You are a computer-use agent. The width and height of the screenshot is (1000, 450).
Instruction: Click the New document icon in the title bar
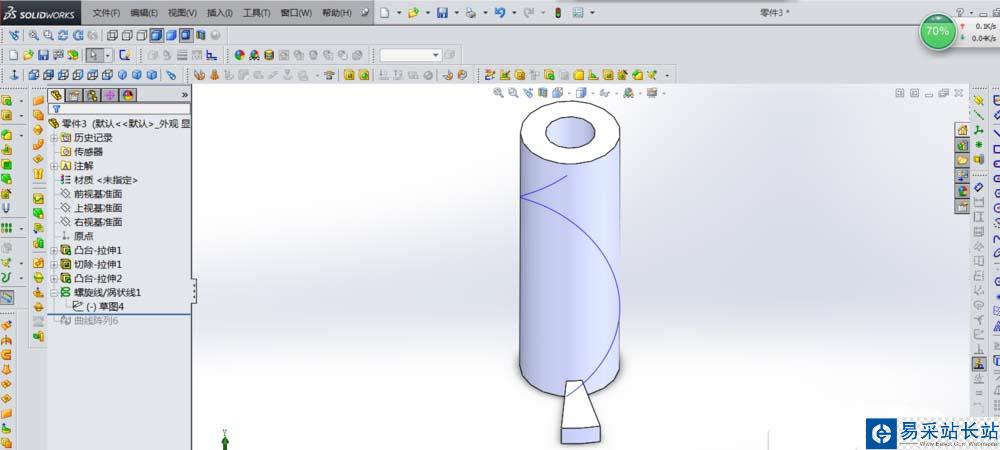(387, 12)
